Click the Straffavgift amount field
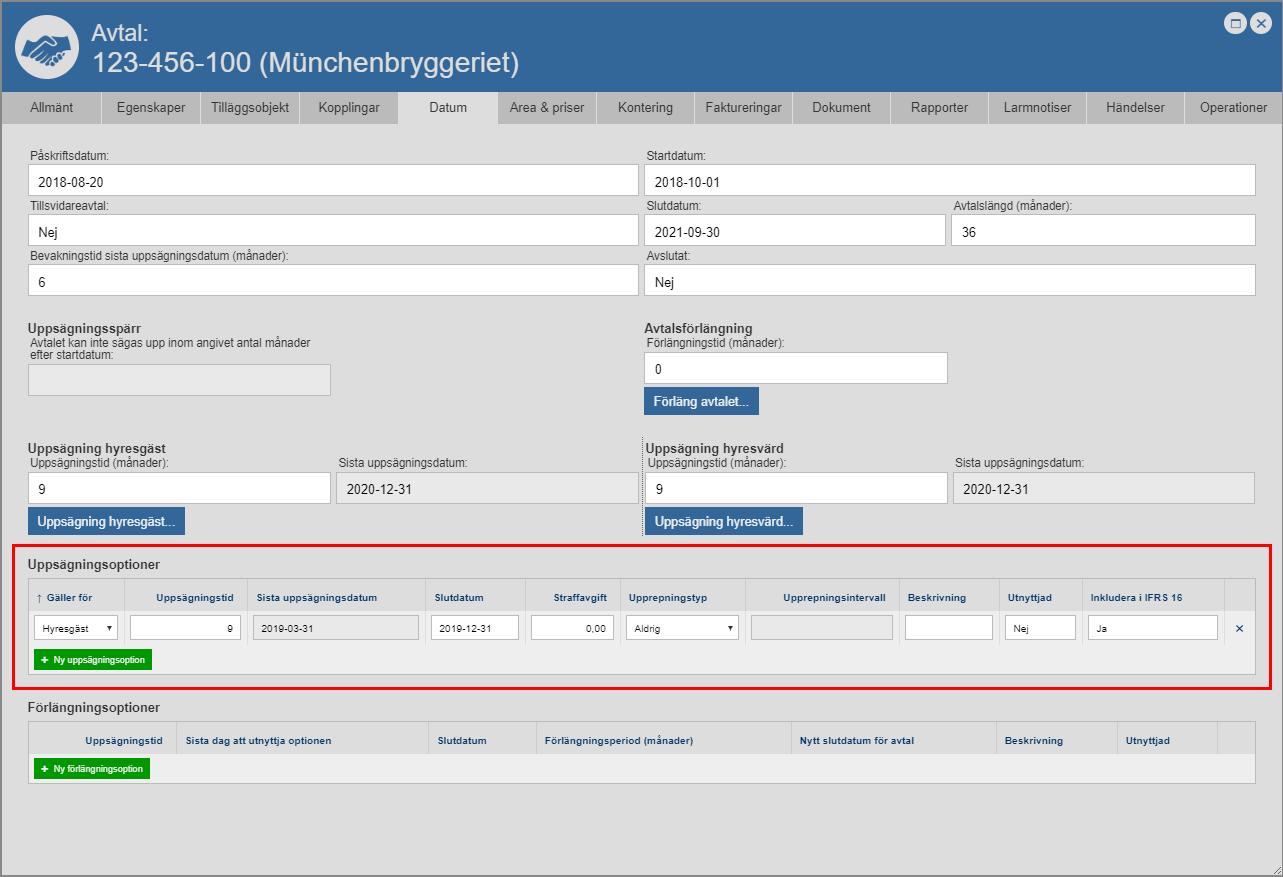Screen dimensions: 1283x877 572,628
